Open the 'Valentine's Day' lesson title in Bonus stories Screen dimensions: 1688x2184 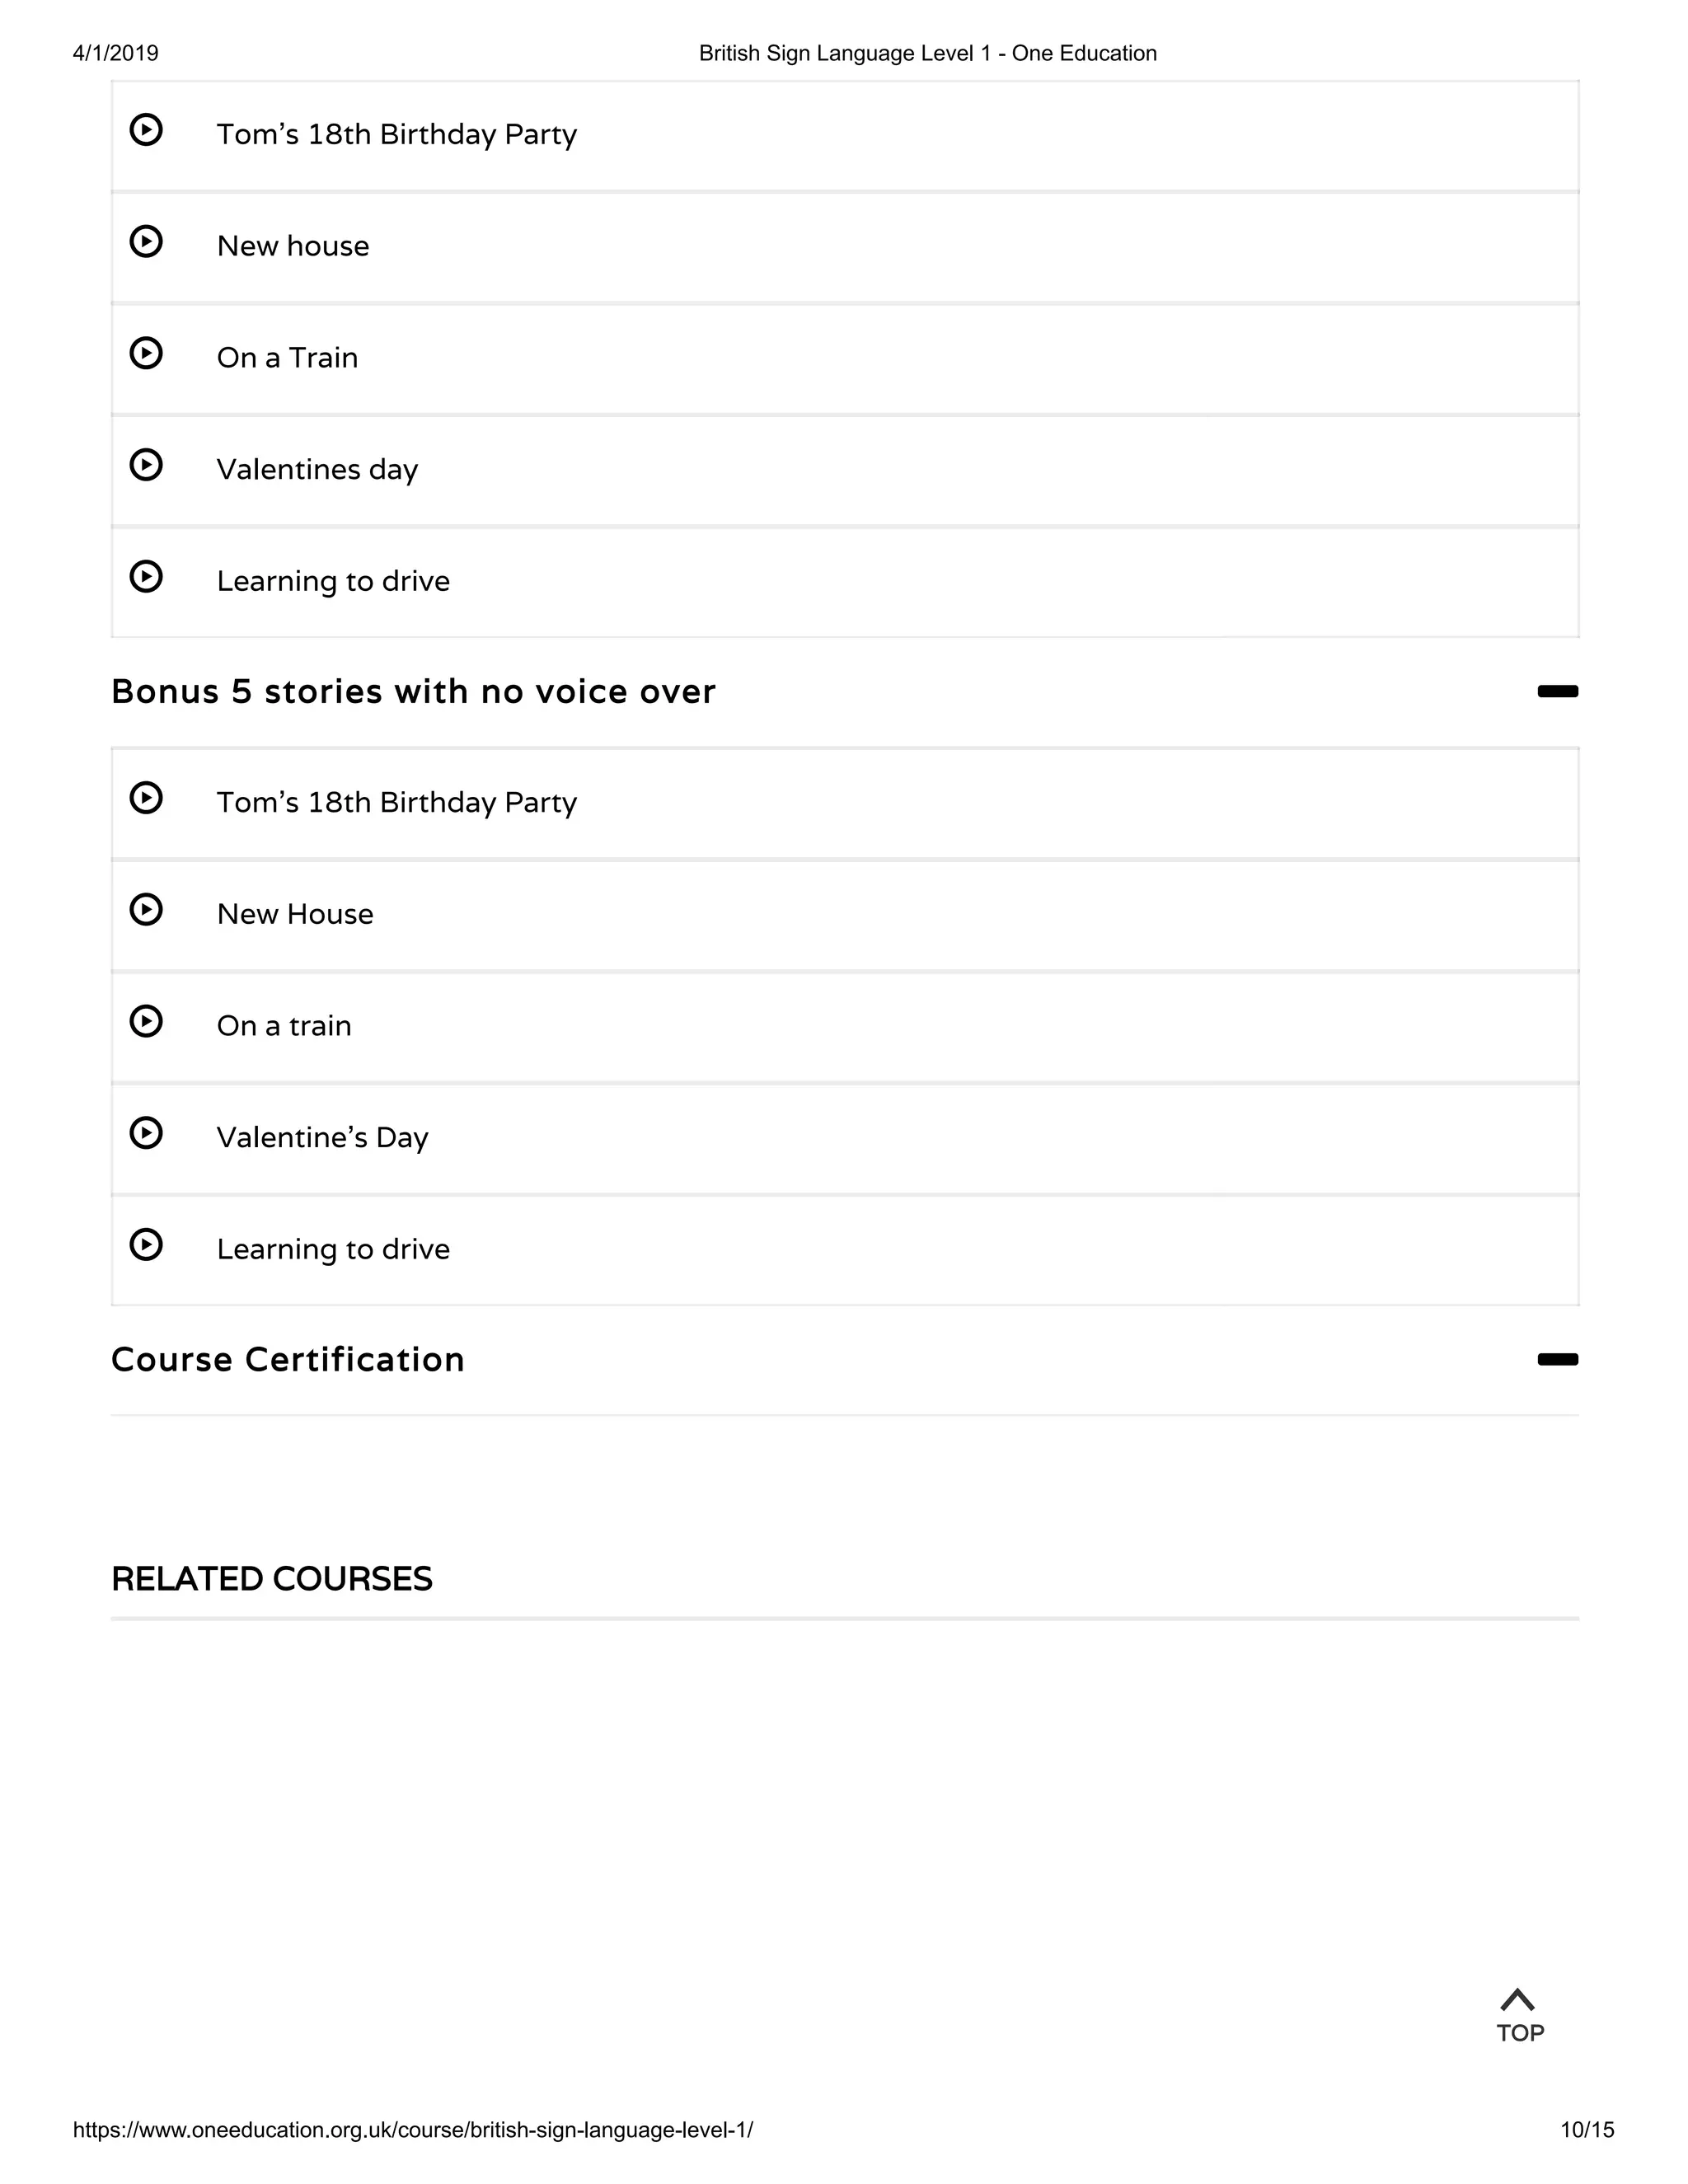322,1137
